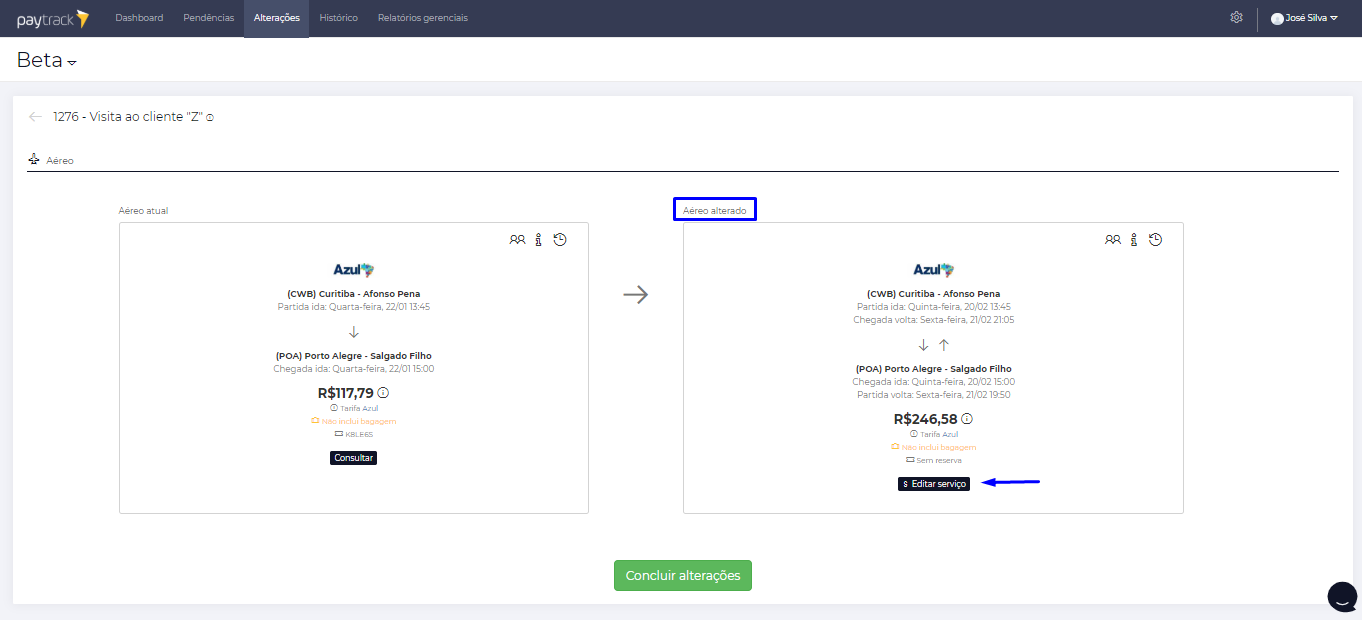1362x620 pixels.
Task: Open the Pendências menu item
Action: (x=209, y=18)
